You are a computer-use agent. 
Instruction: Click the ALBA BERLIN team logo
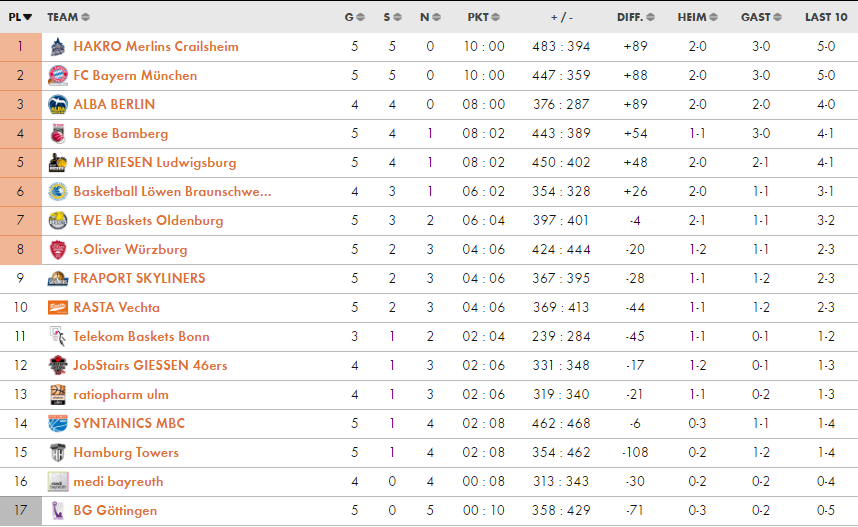point(57,104)
